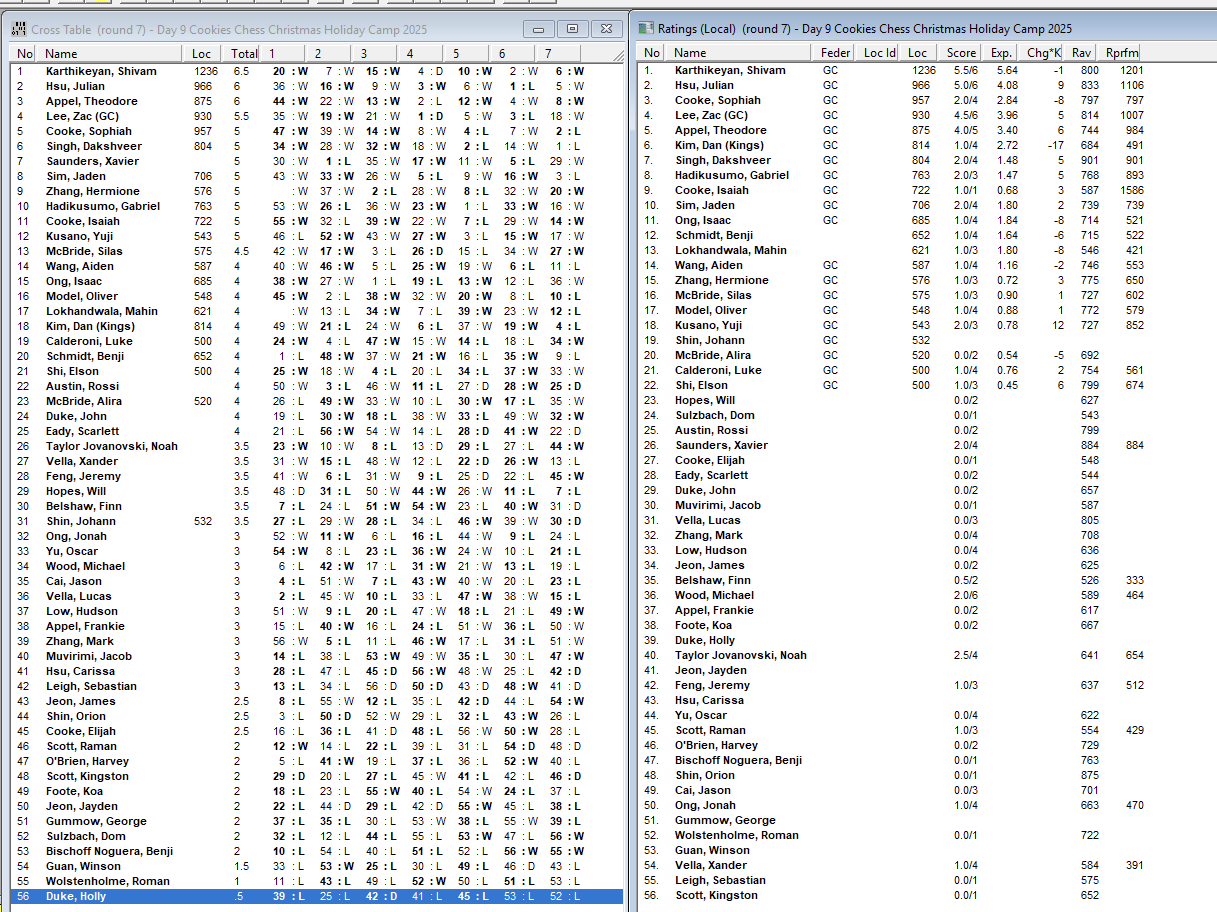This screenshot has width=1217, height=912.
Task: Click the No column header in Ratings window
Action: [652, 53]
